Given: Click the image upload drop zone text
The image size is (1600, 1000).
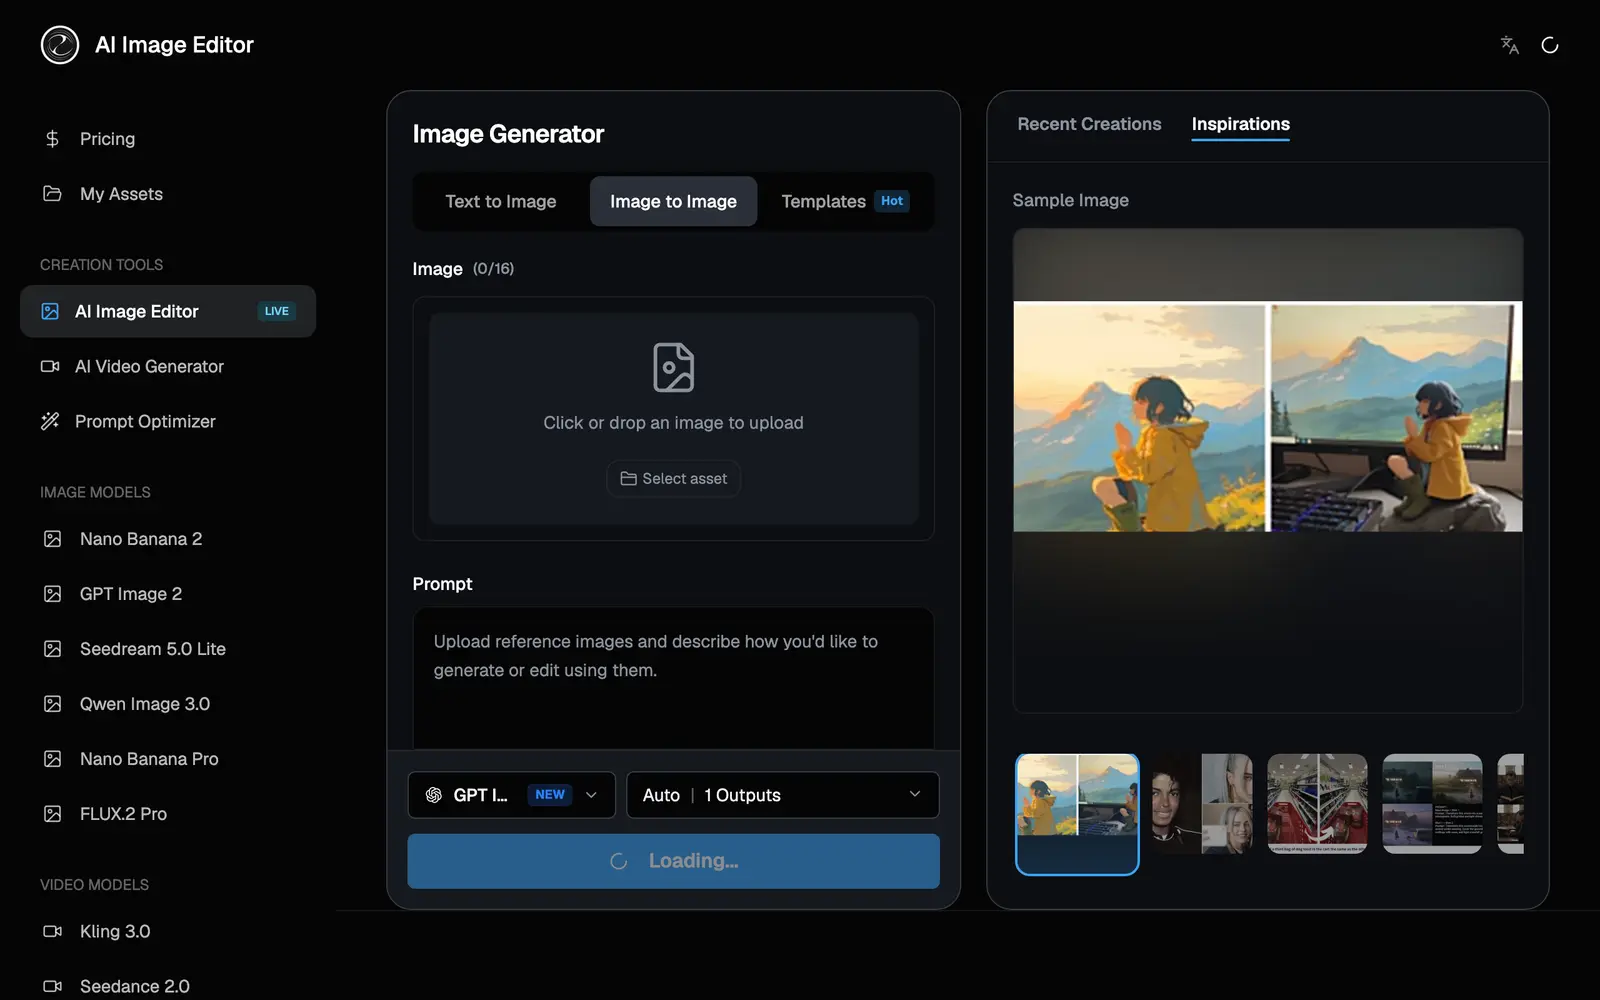Looking at the screenshot, I should pos(673,423).
